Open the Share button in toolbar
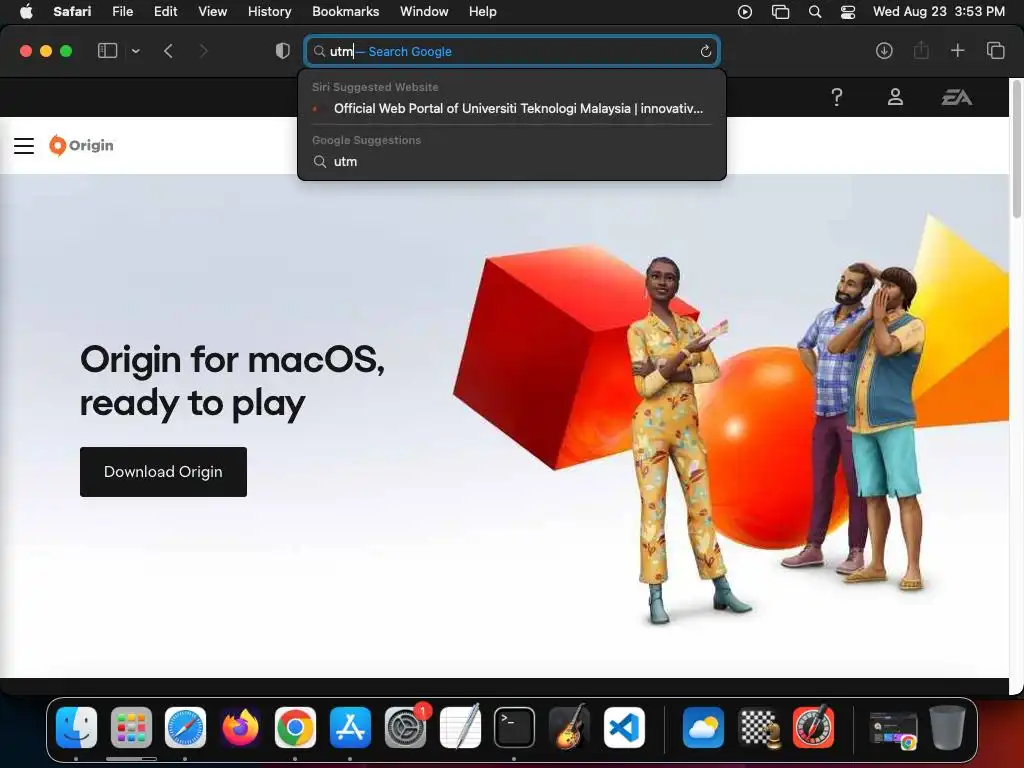 click(x=921, y=51)
